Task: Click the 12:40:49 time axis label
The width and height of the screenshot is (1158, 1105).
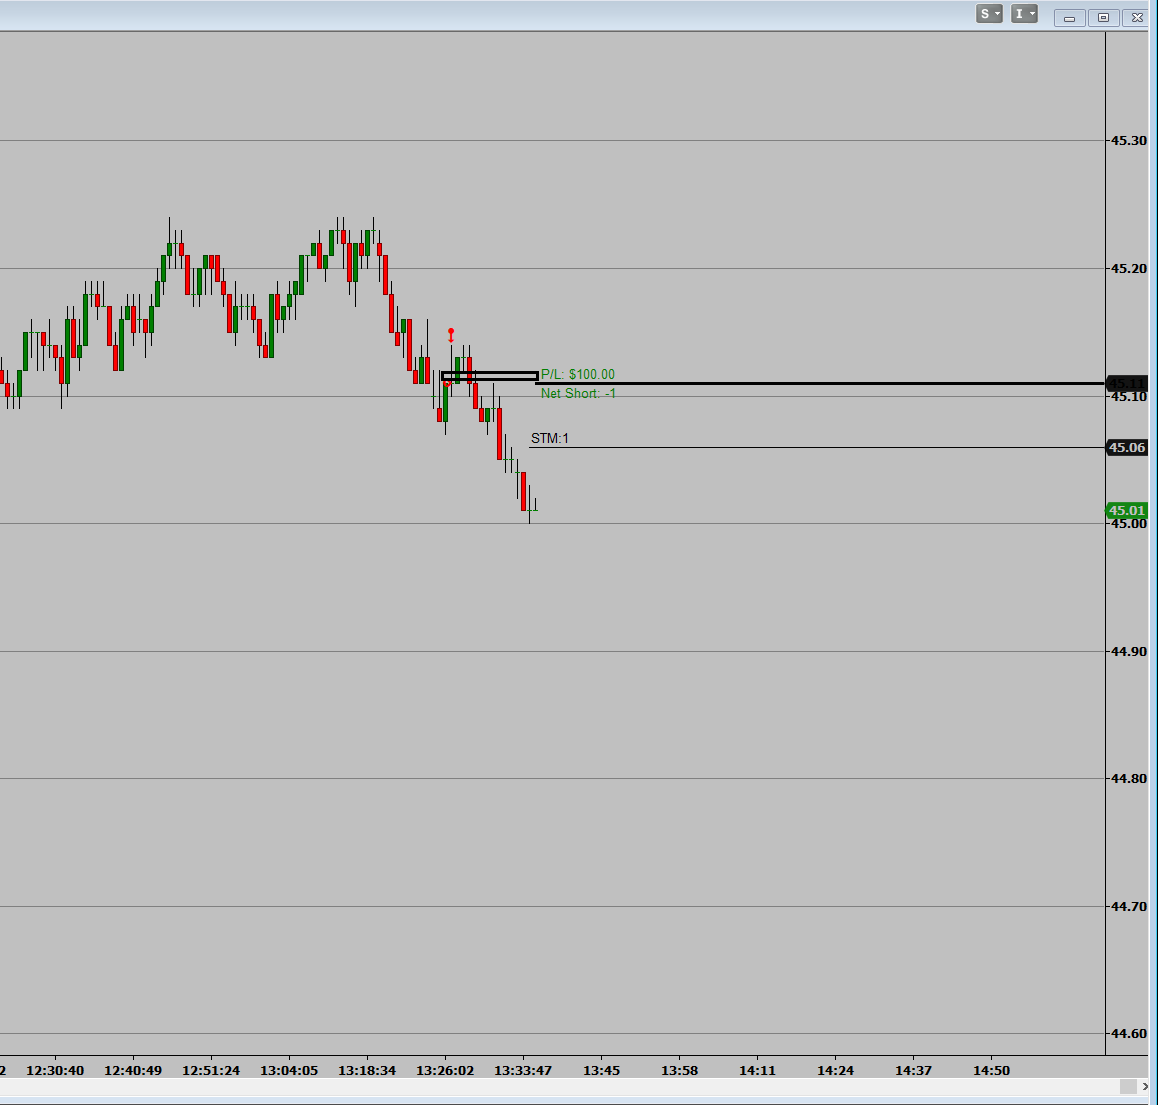Action: point(133,1070)
